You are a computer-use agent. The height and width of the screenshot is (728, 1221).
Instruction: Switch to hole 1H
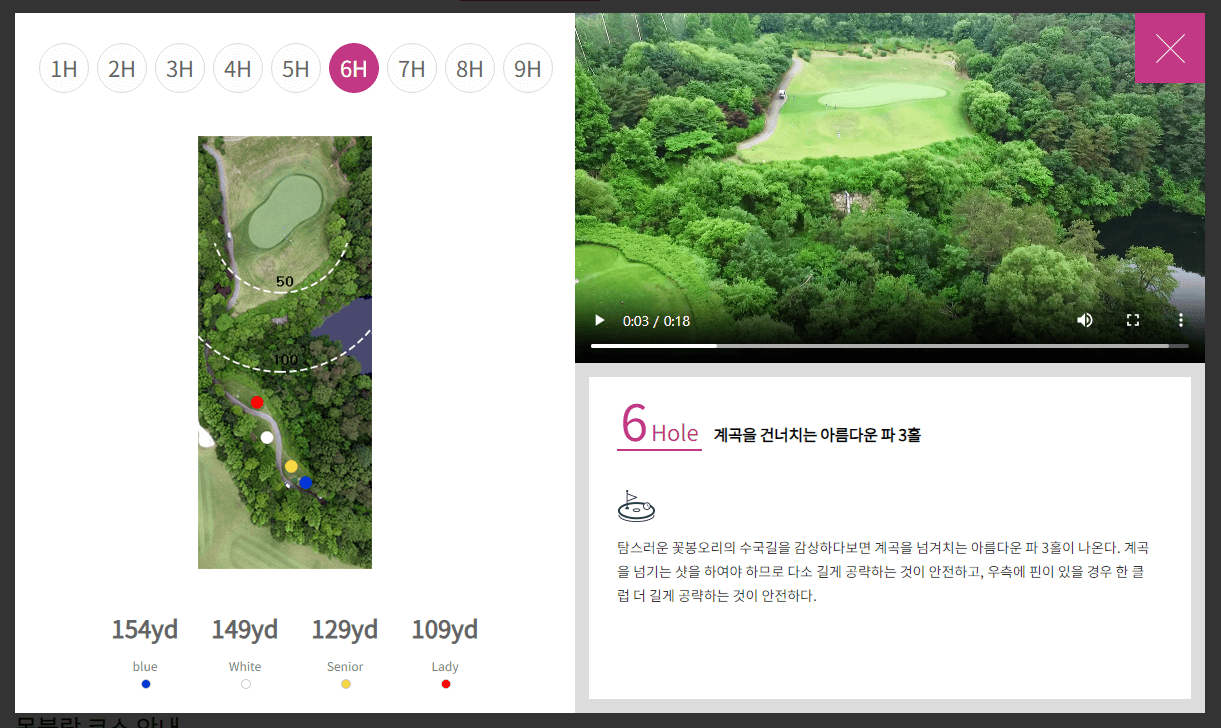click(x=64, y=68)
